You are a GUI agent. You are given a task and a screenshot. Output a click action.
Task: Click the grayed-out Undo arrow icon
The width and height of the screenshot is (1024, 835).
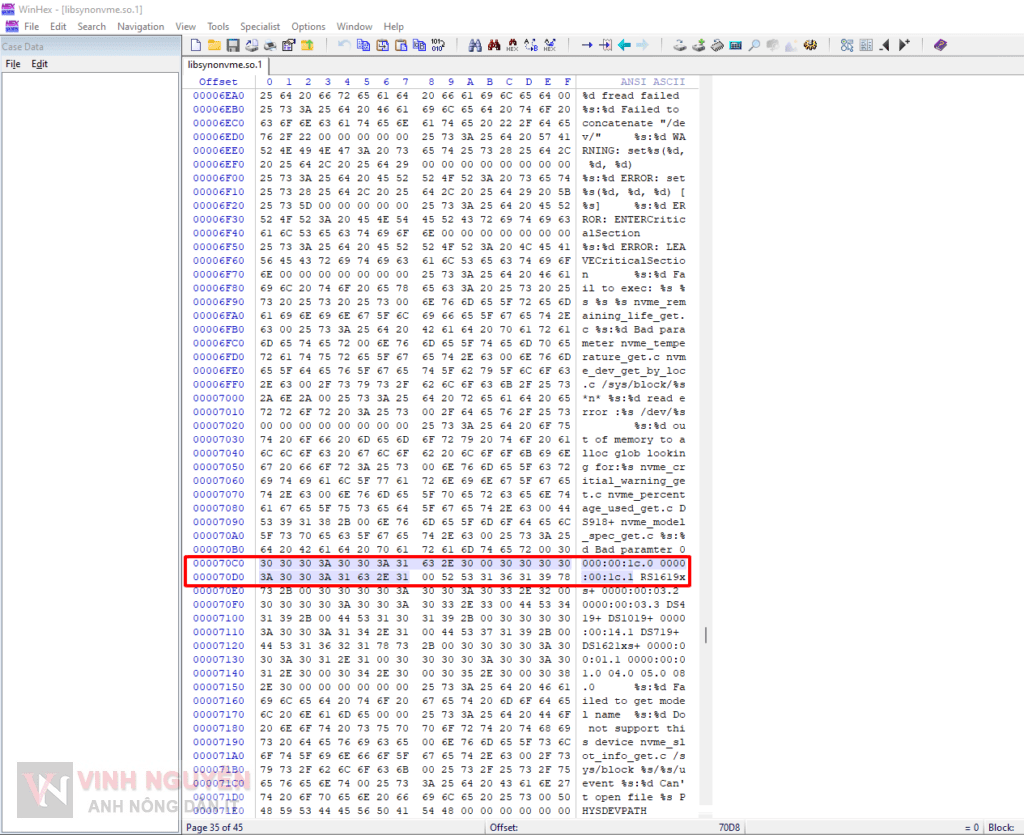click(344, 45)
